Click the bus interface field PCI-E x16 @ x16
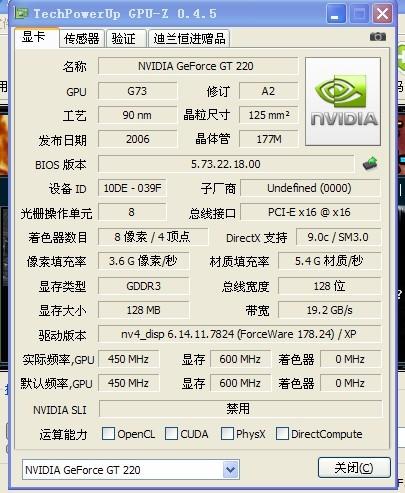This screenshot has width=405, height=493. click(x=310, y=212)
